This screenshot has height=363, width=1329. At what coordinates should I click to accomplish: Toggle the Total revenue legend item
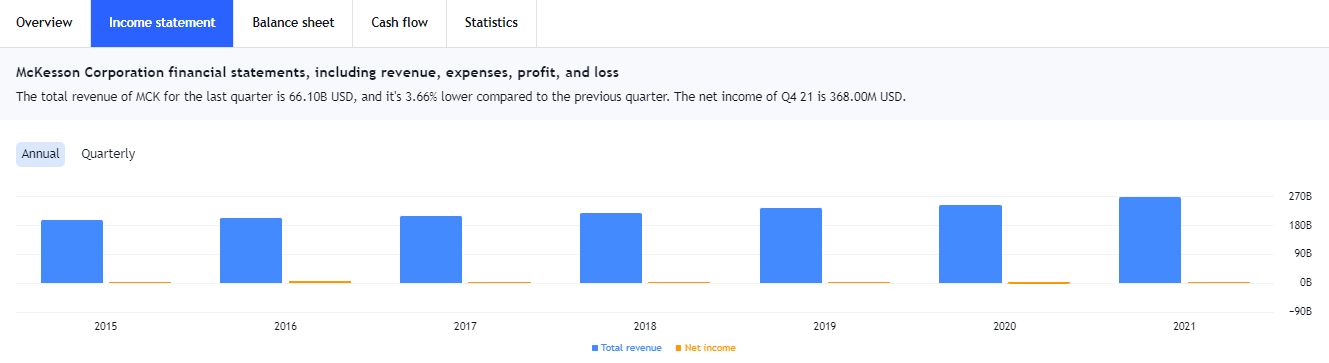(627, 348)
